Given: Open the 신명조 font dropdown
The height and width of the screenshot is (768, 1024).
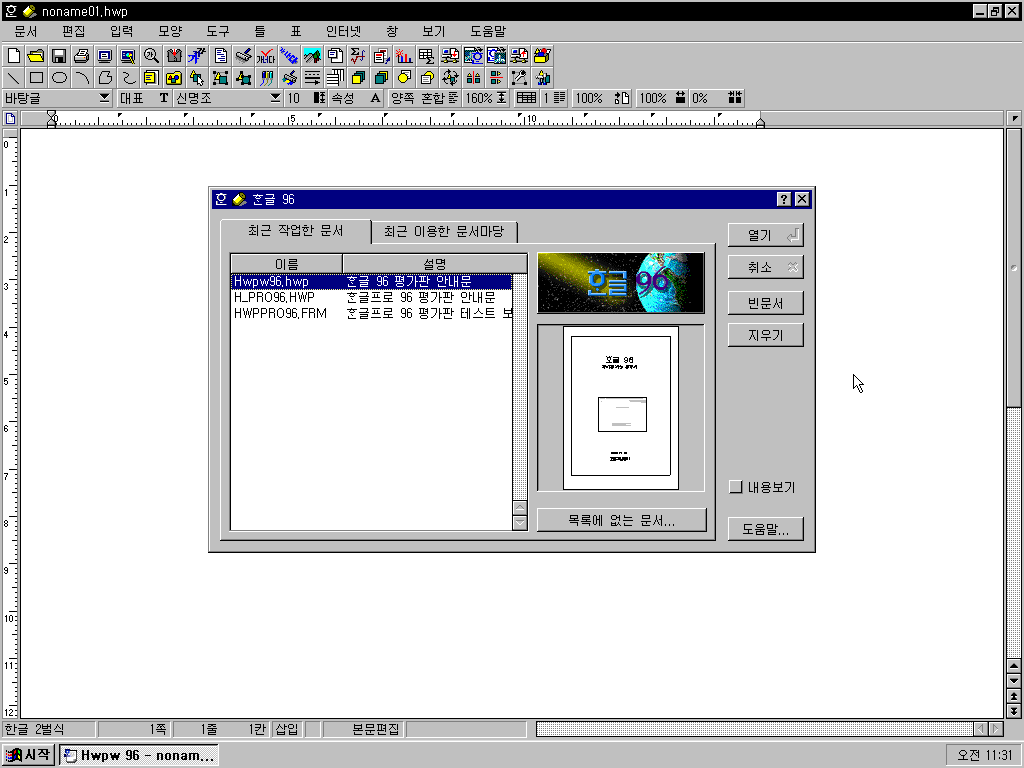Looking at the screenshot, I should click(x=275, y=98).
